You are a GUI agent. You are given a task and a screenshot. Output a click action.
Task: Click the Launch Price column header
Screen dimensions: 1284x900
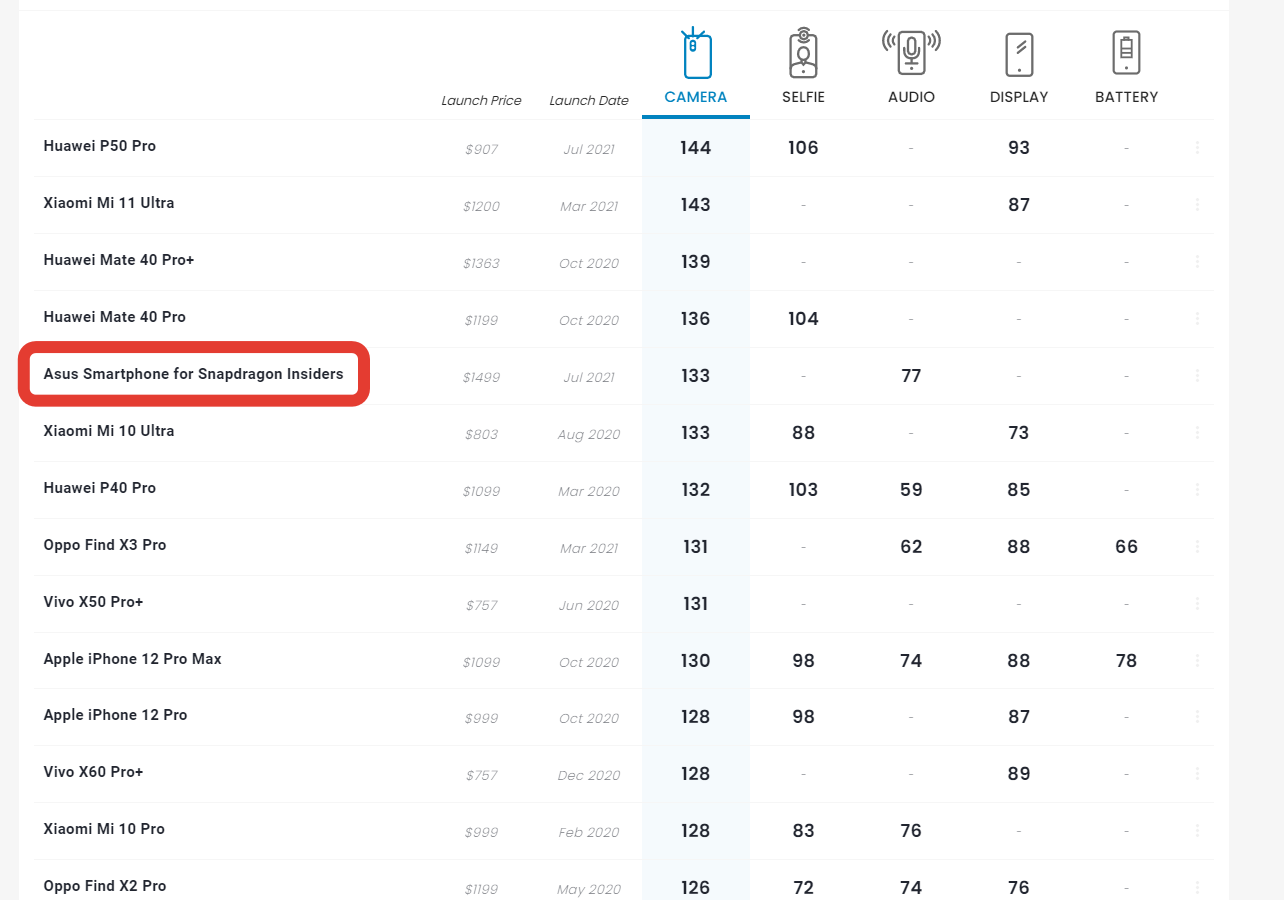tap(481, 101)
